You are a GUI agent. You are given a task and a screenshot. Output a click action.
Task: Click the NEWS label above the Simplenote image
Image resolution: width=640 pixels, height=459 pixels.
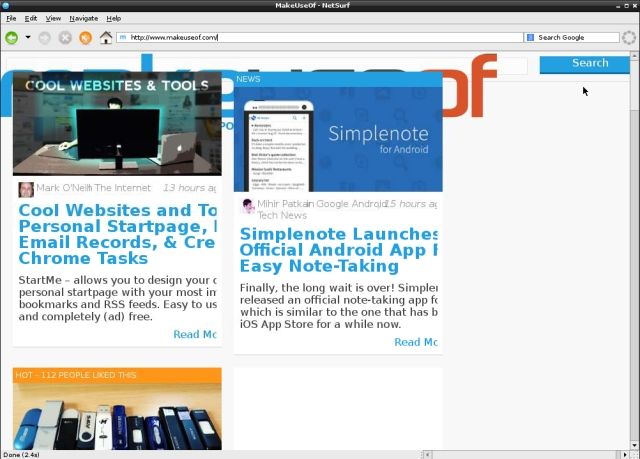[x=248, y=79]
